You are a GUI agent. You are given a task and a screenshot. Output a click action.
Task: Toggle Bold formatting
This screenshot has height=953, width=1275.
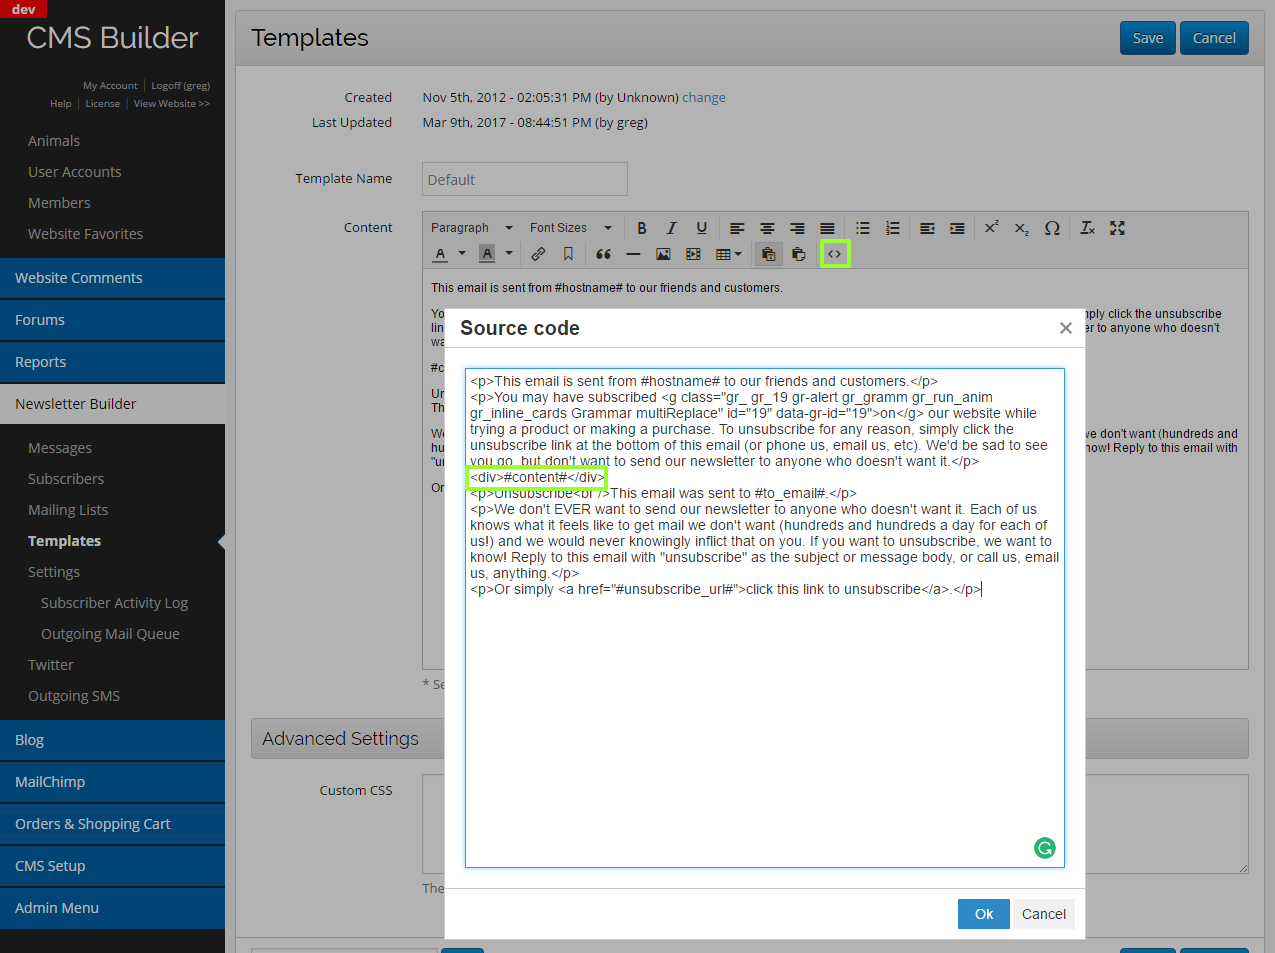(642, 228)
